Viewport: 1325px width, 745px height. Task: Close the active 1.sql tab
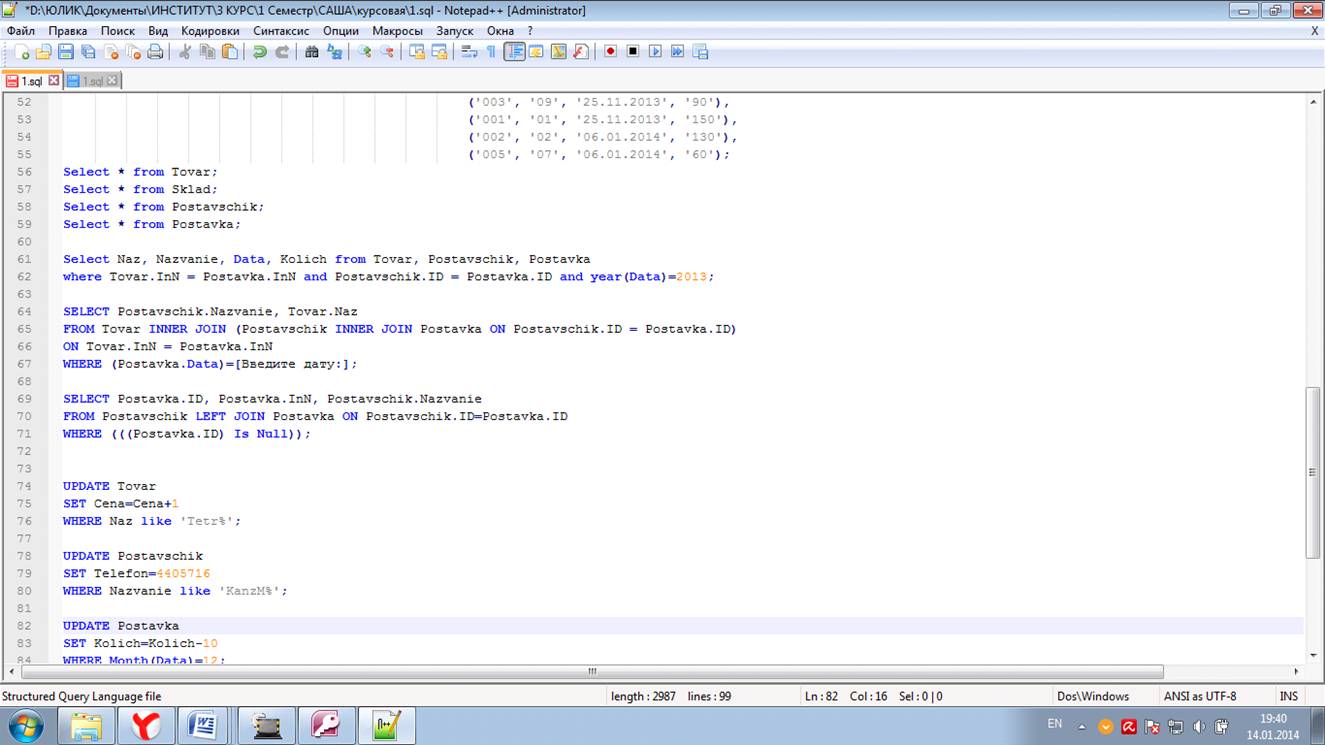coord(54,81)
